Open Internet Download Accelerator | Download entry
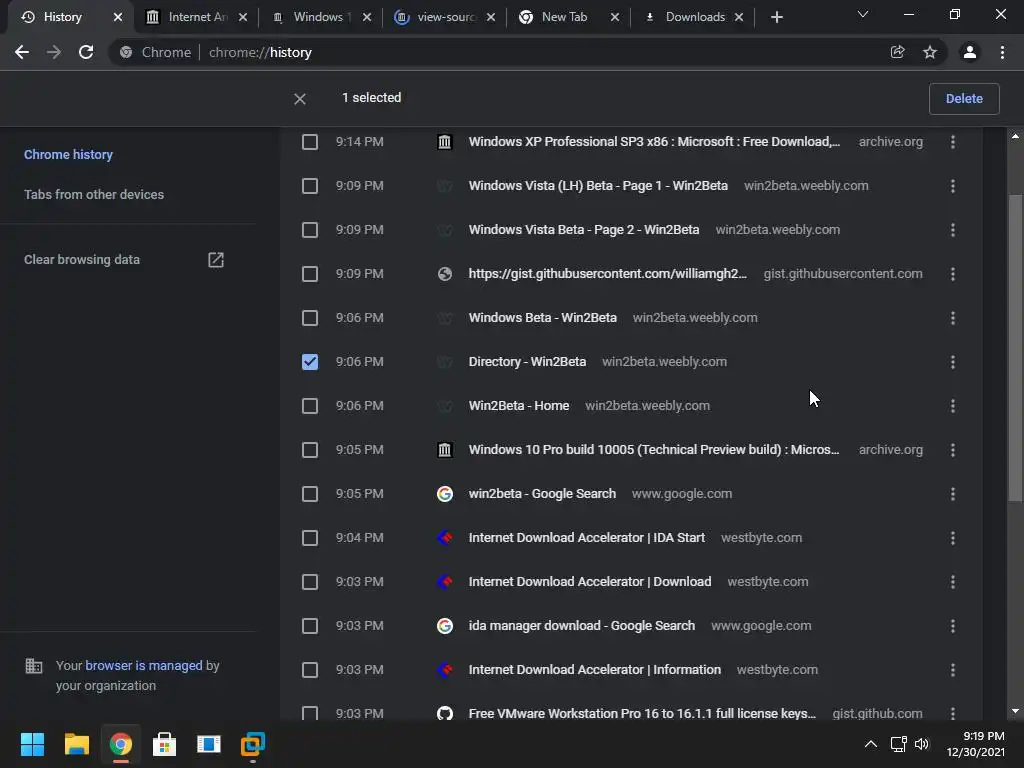The width and height of the screenshot is (1024, 768). coord(590,582)
